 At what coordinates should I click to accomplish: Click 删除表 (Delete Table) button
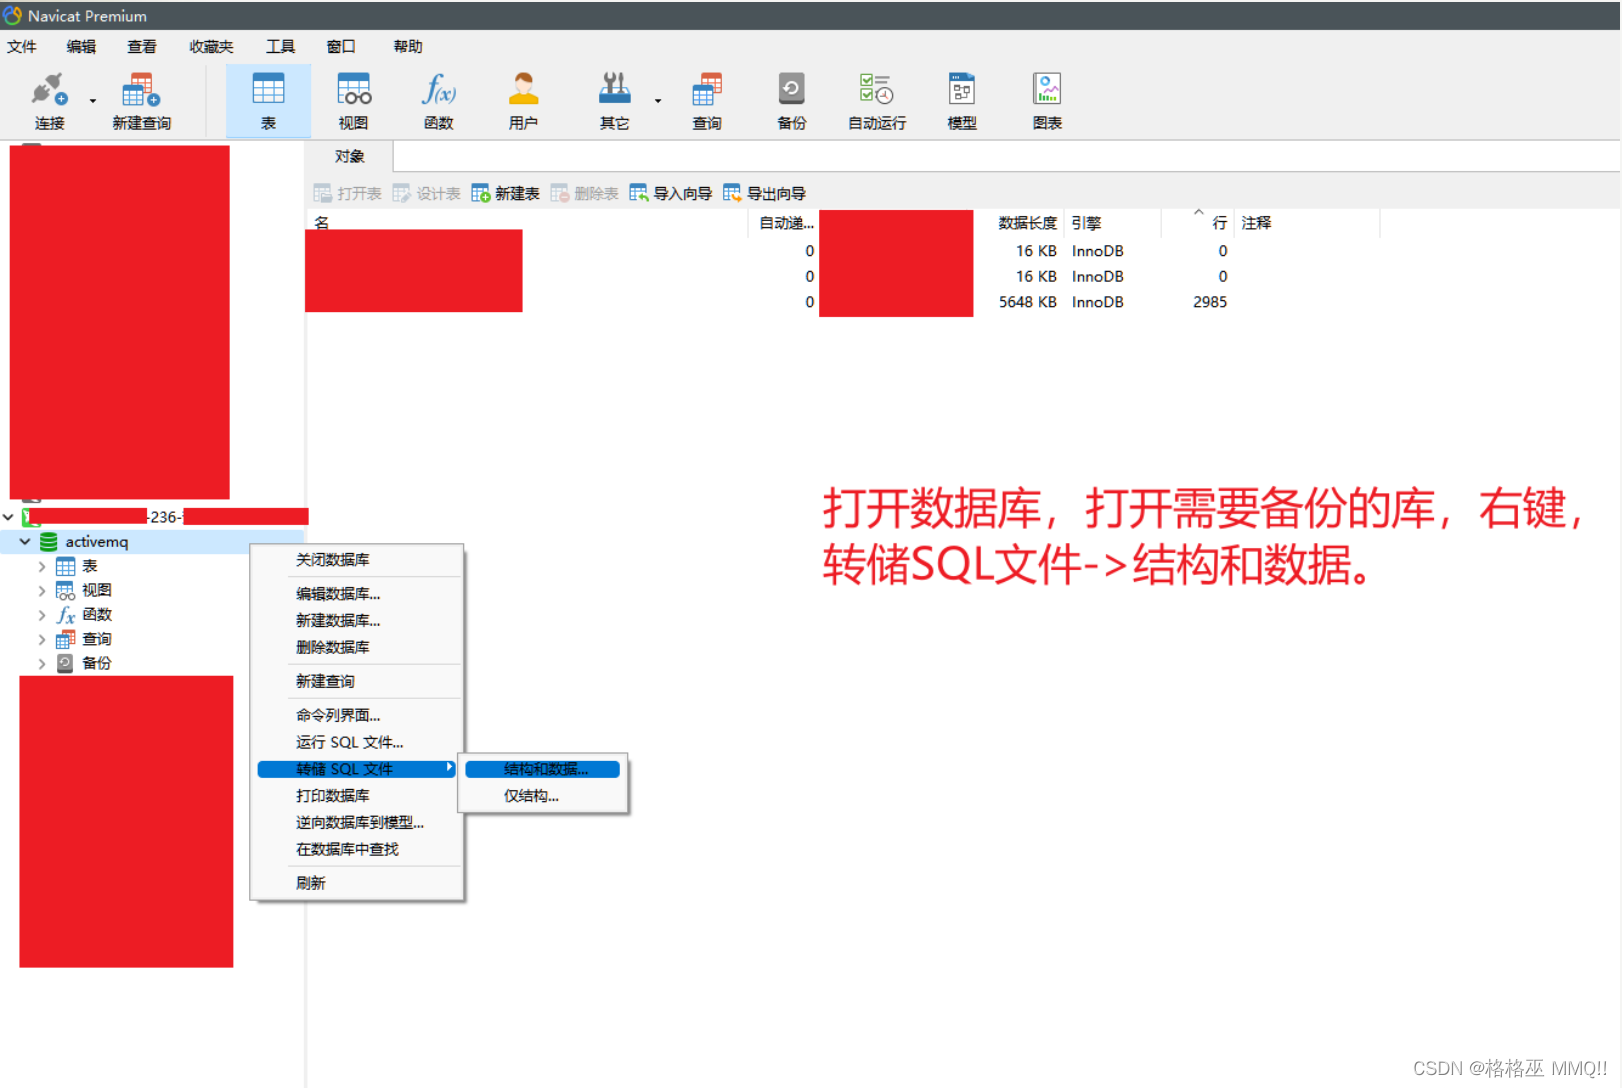pos(584,193)
